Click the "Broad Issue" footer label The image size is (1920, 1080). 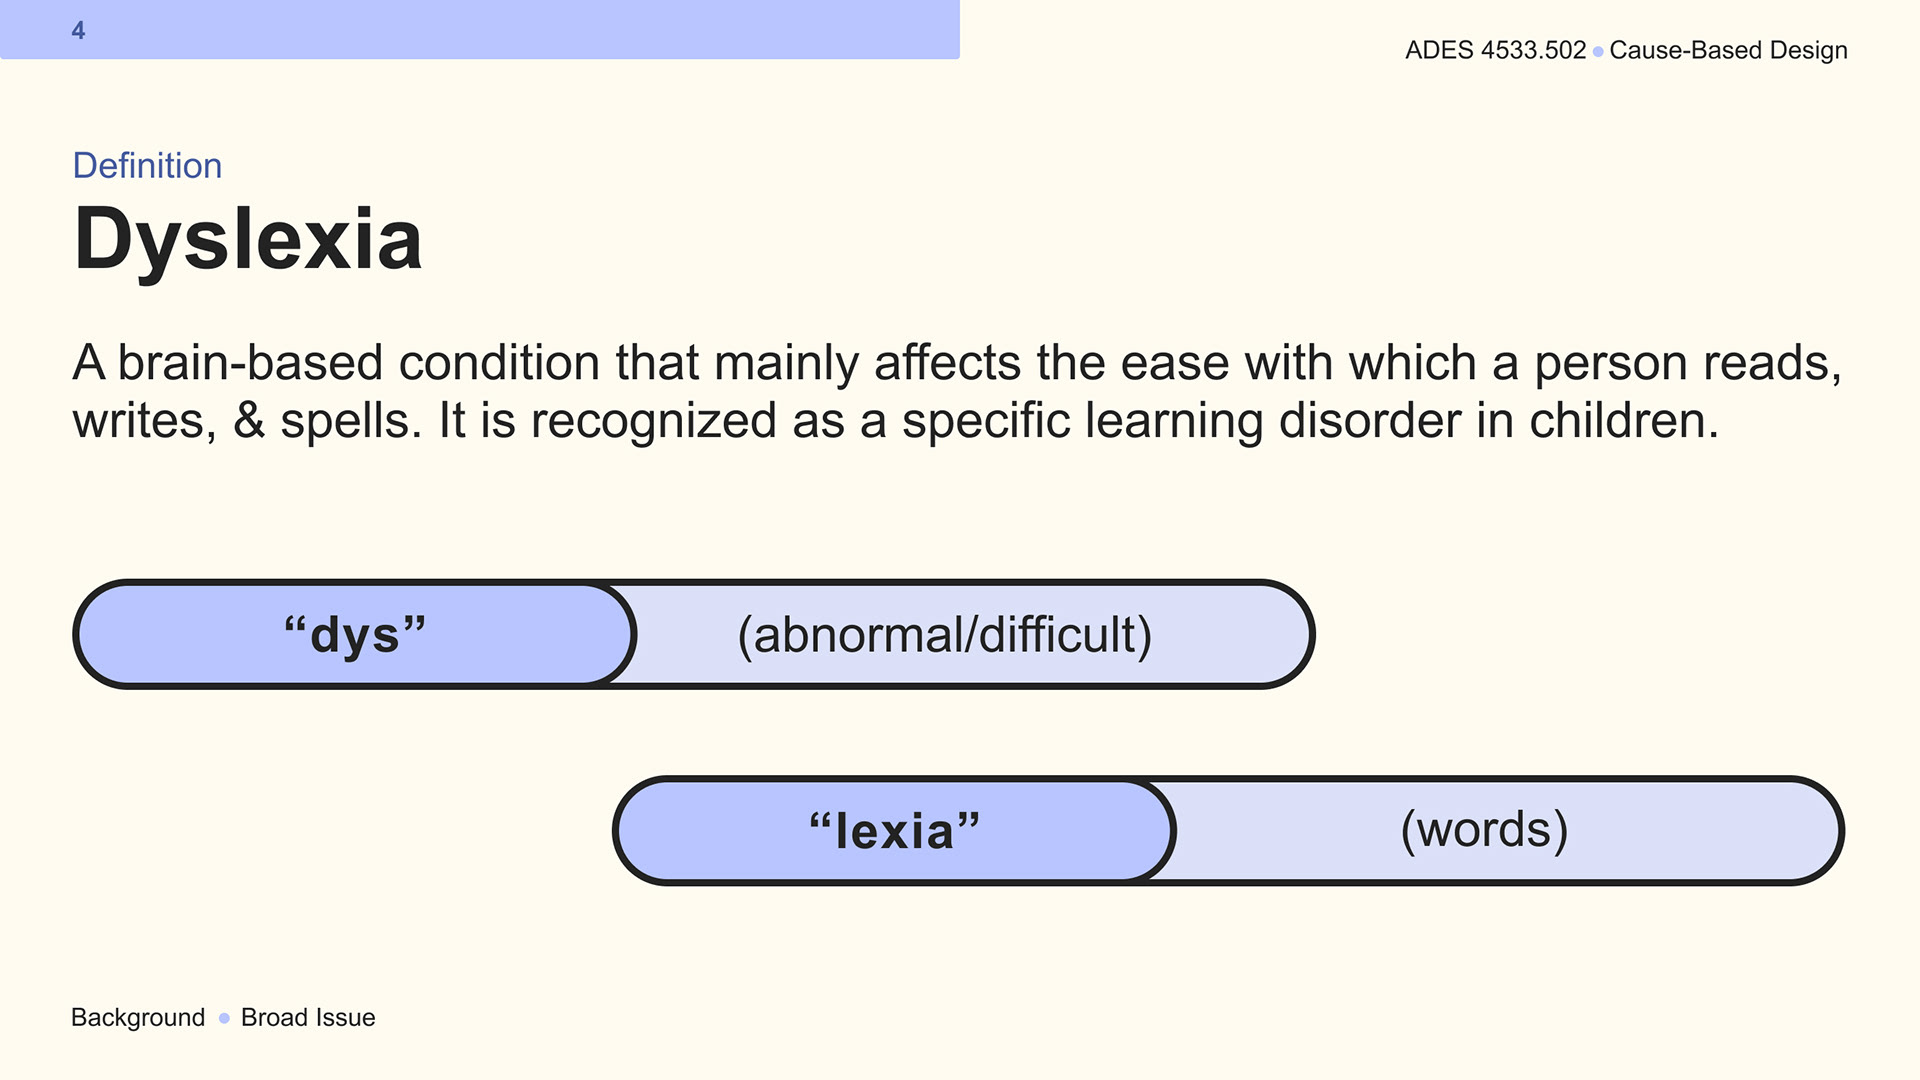pyautogui.click(x=308, y=1018)
